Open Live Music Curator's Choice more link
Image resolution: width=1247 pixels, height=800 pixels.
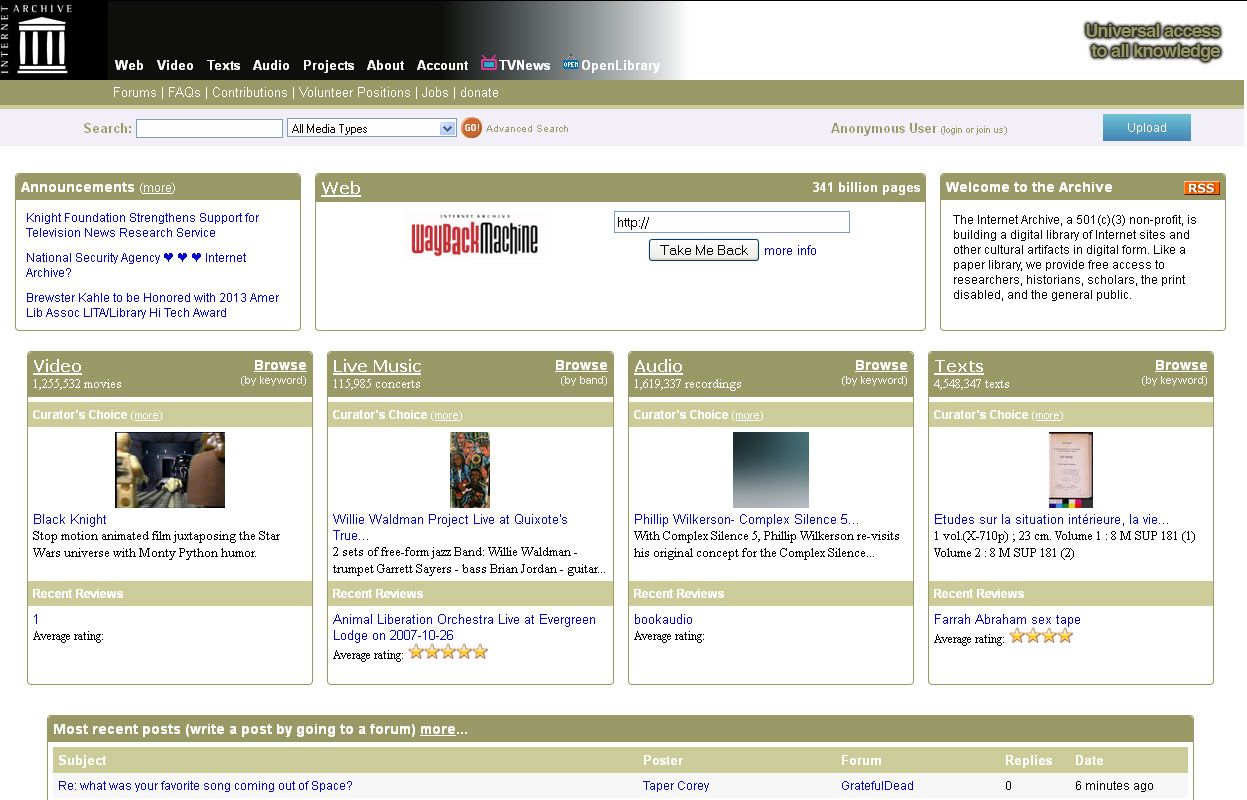coord(447,415)
